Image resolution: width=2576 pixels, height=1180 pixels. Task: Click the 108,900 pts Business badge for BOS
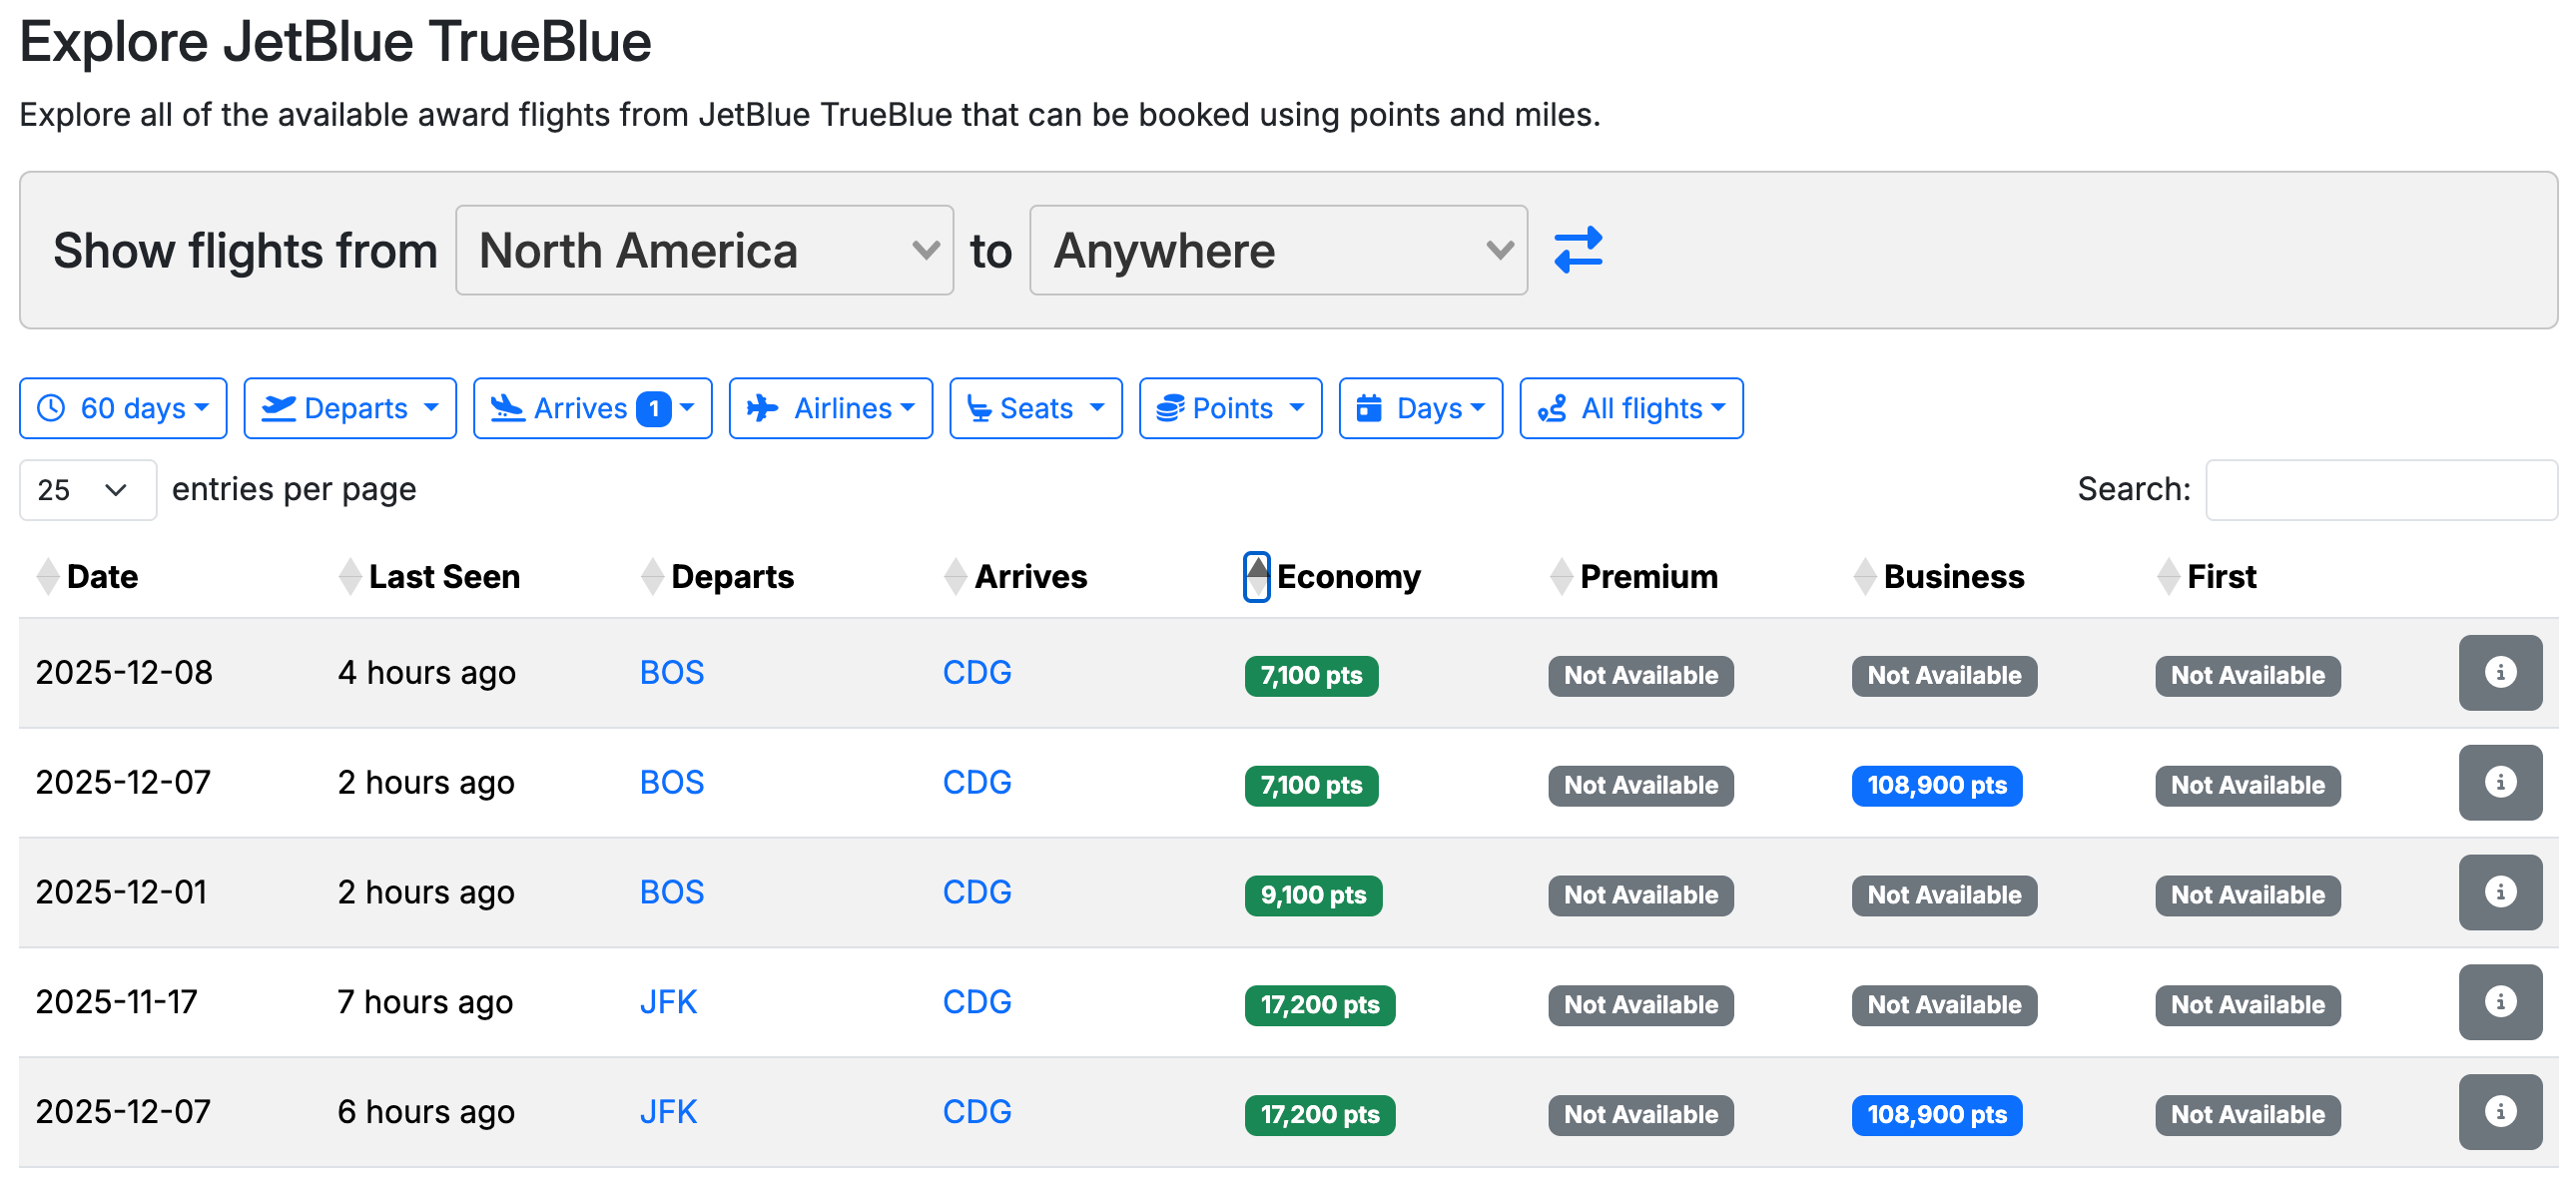pyautogui.click(x=1936, y=786)
